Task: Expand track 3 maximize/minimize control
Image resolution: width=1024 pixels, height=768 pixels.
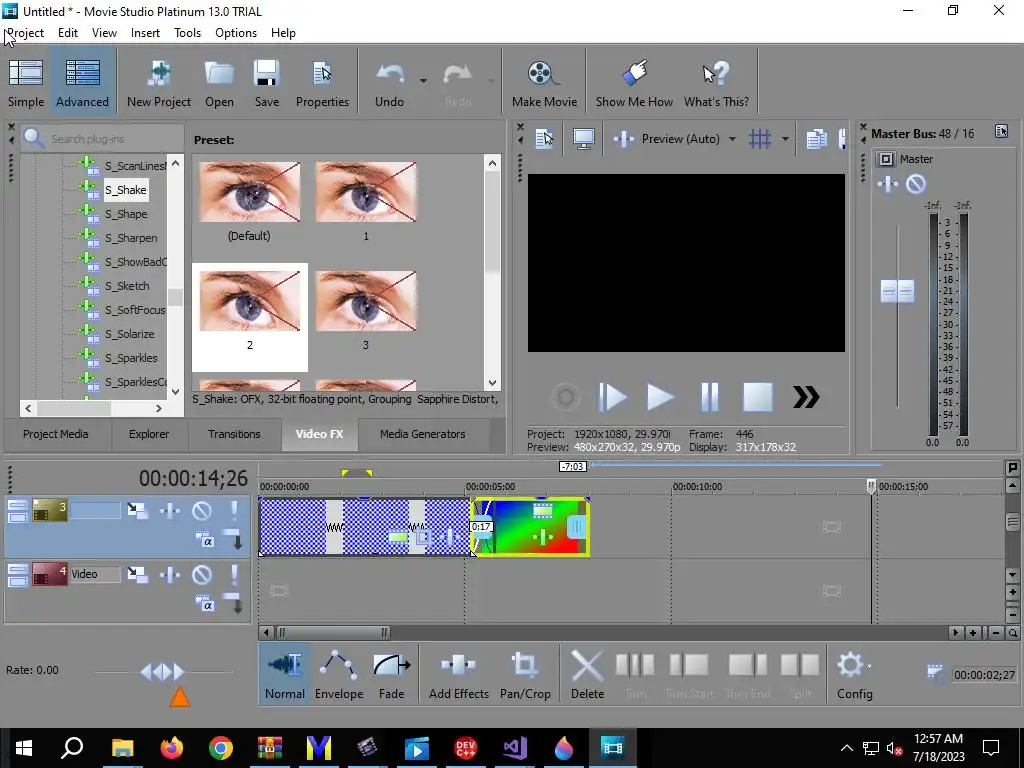Action: pyautogui.click(x=18, y=511)
